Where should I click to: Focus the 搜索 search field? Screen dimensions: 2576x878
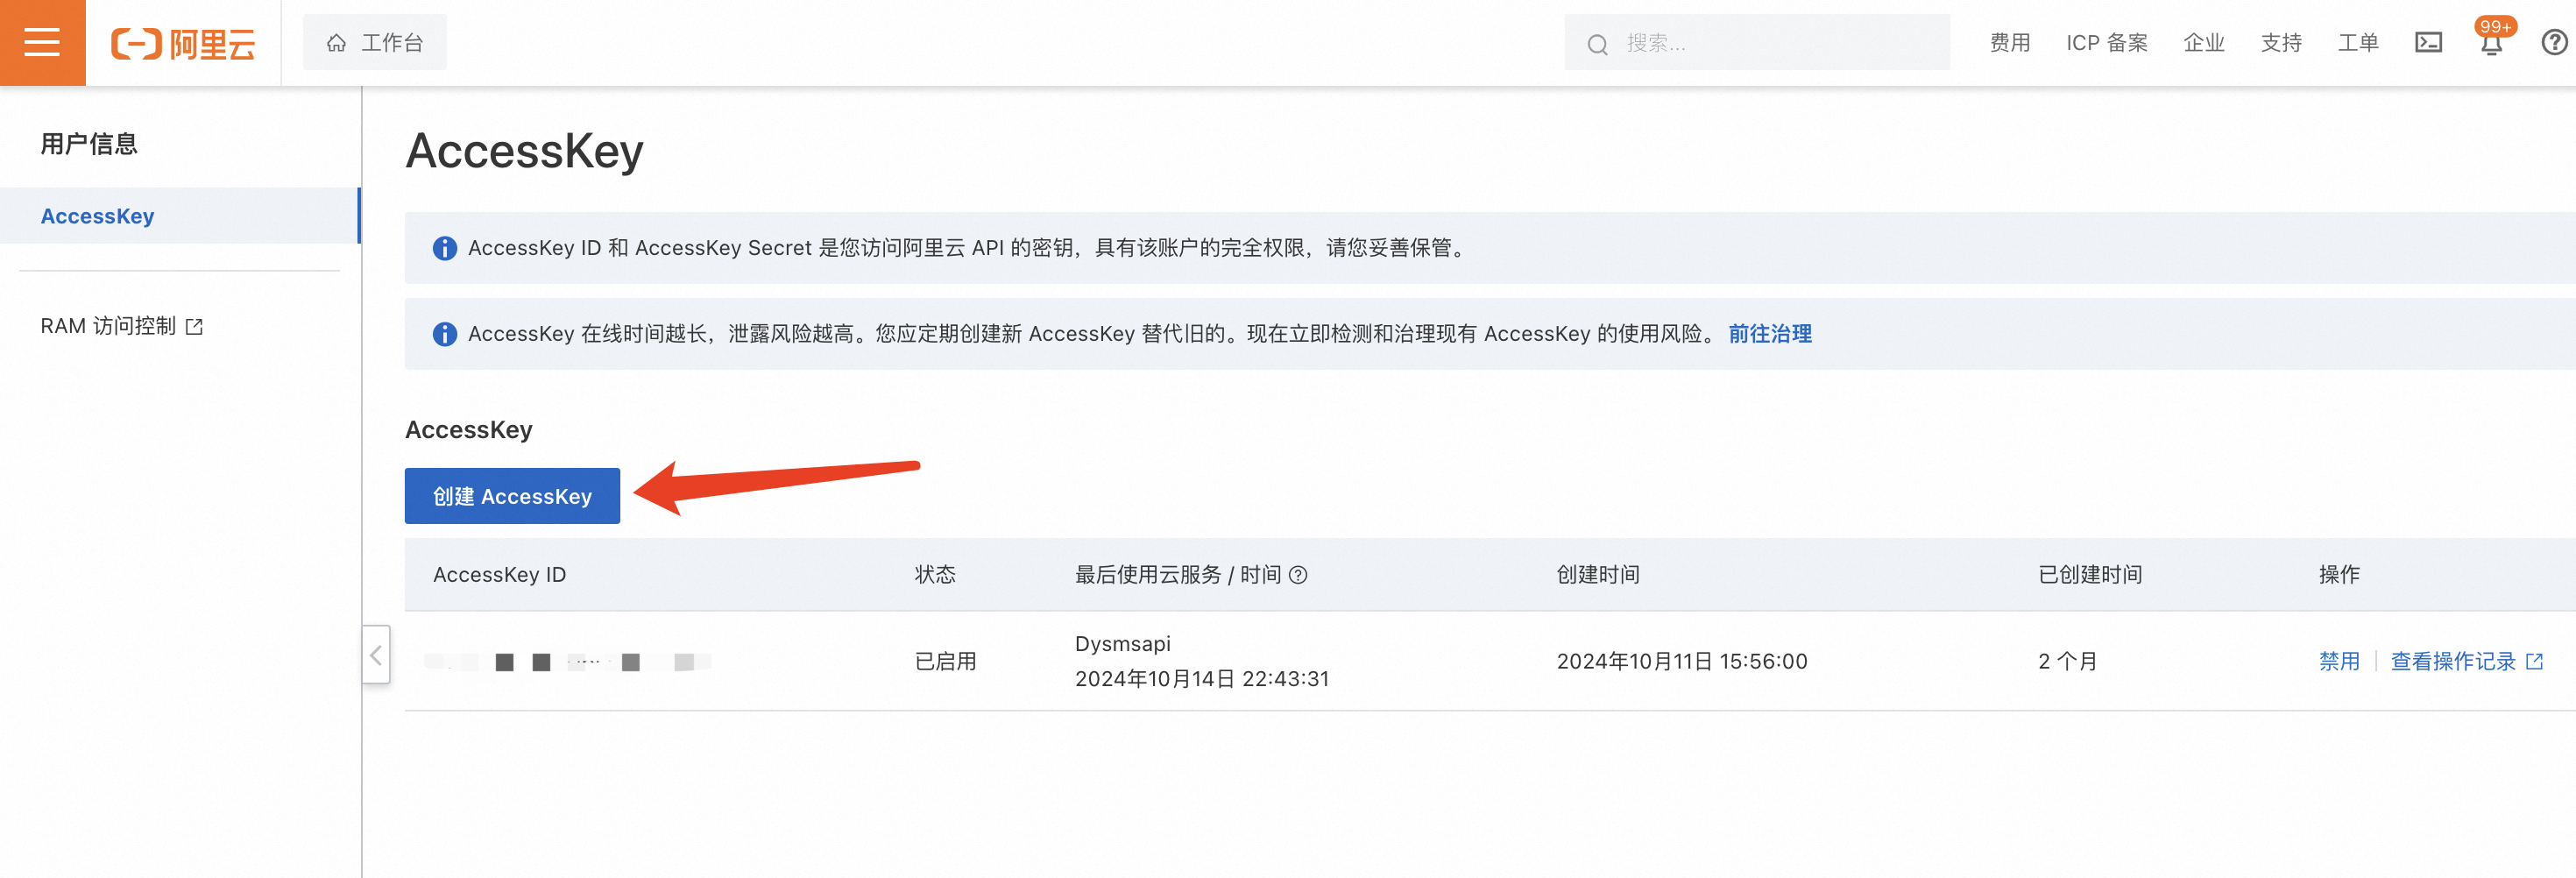1757,43
